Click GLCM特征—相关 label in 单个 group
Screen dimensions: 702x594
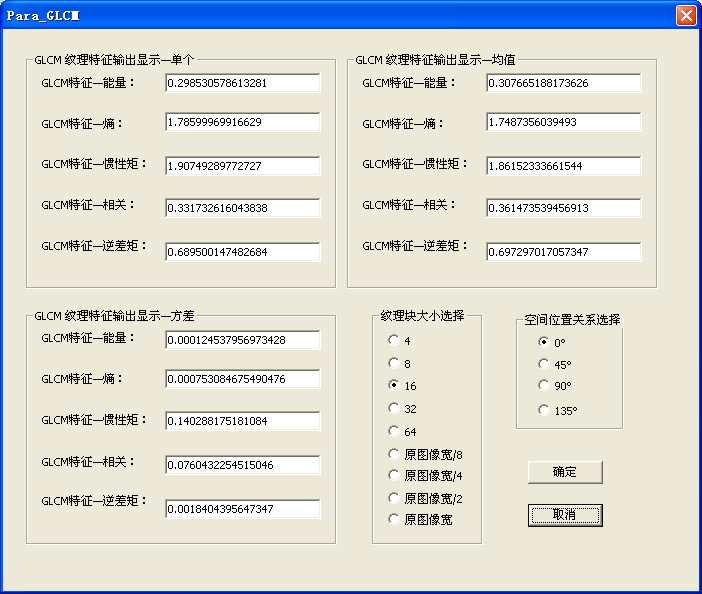tap(88, 205)
